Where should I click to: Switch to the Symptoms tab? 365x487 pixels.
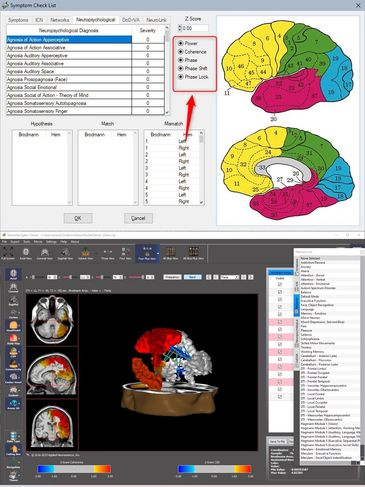pyautogui.click(x=18, y=20)
